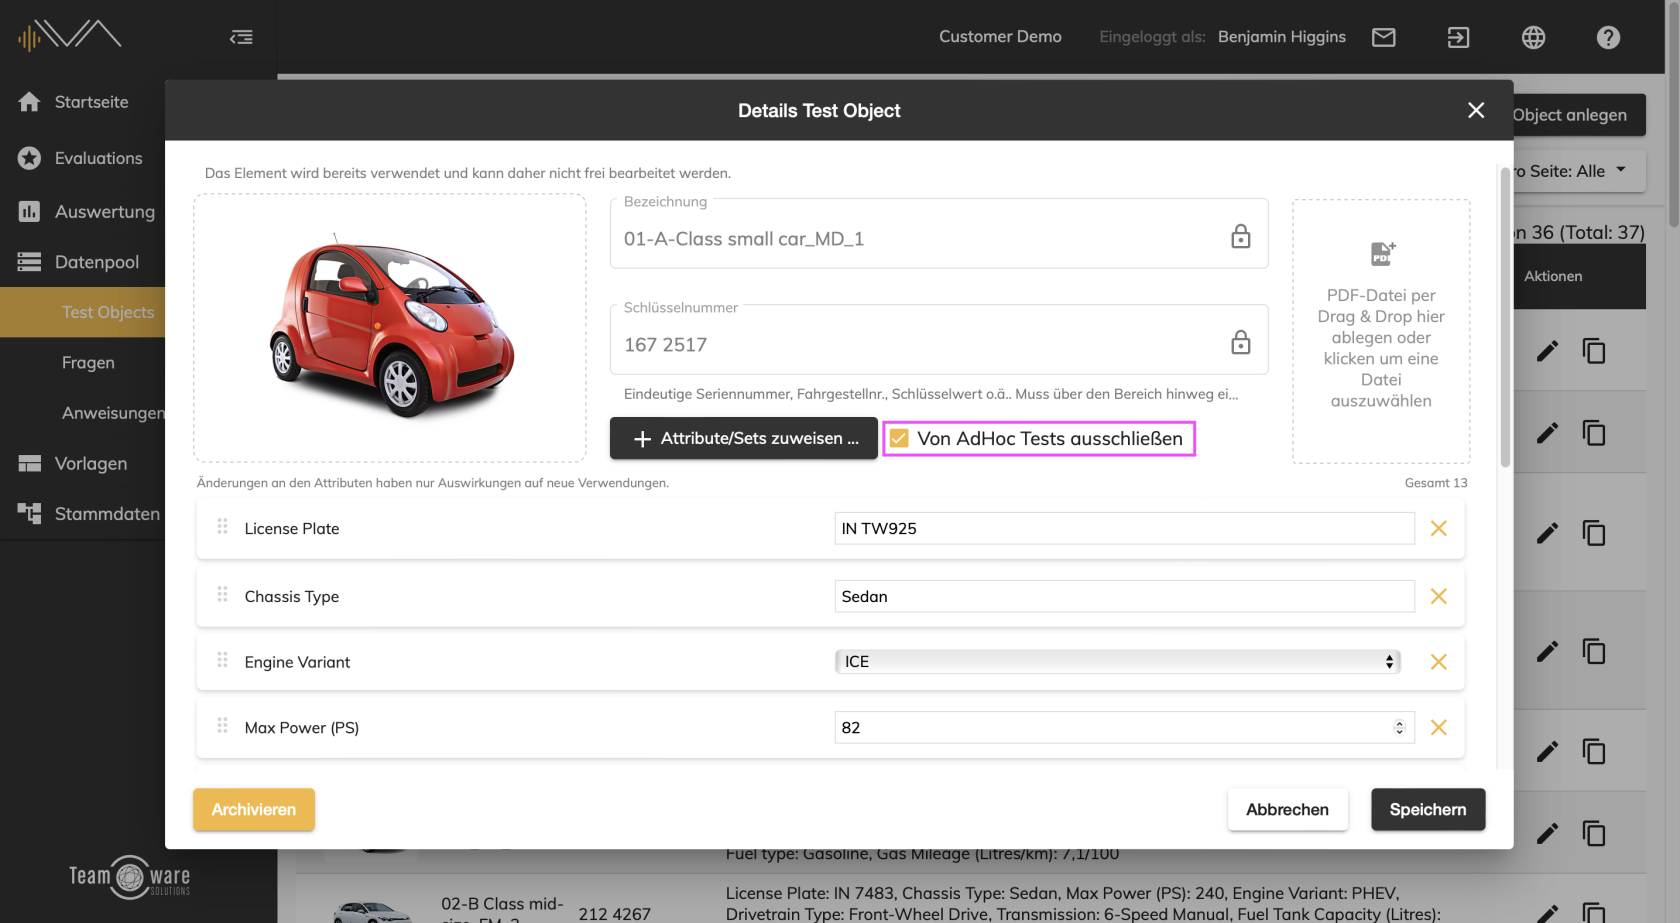Collapse the sidebar menu icon

241,37
